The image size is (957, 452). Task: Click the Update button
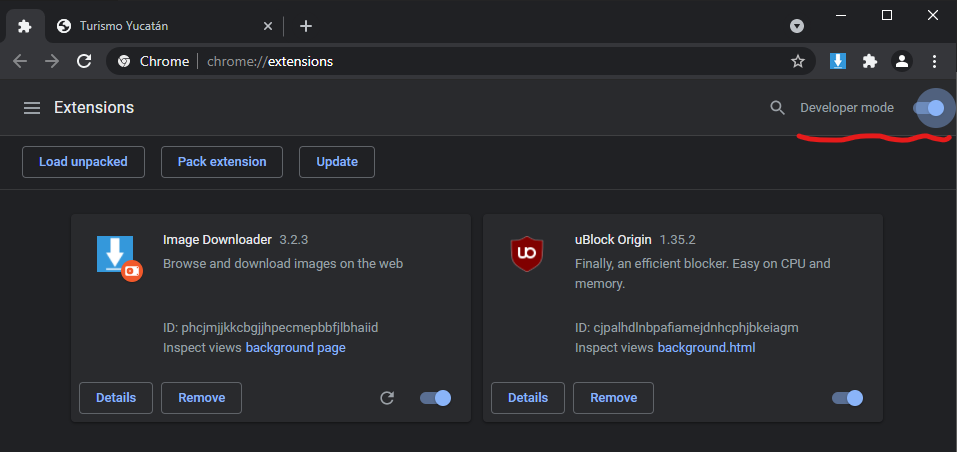[337, 162]
